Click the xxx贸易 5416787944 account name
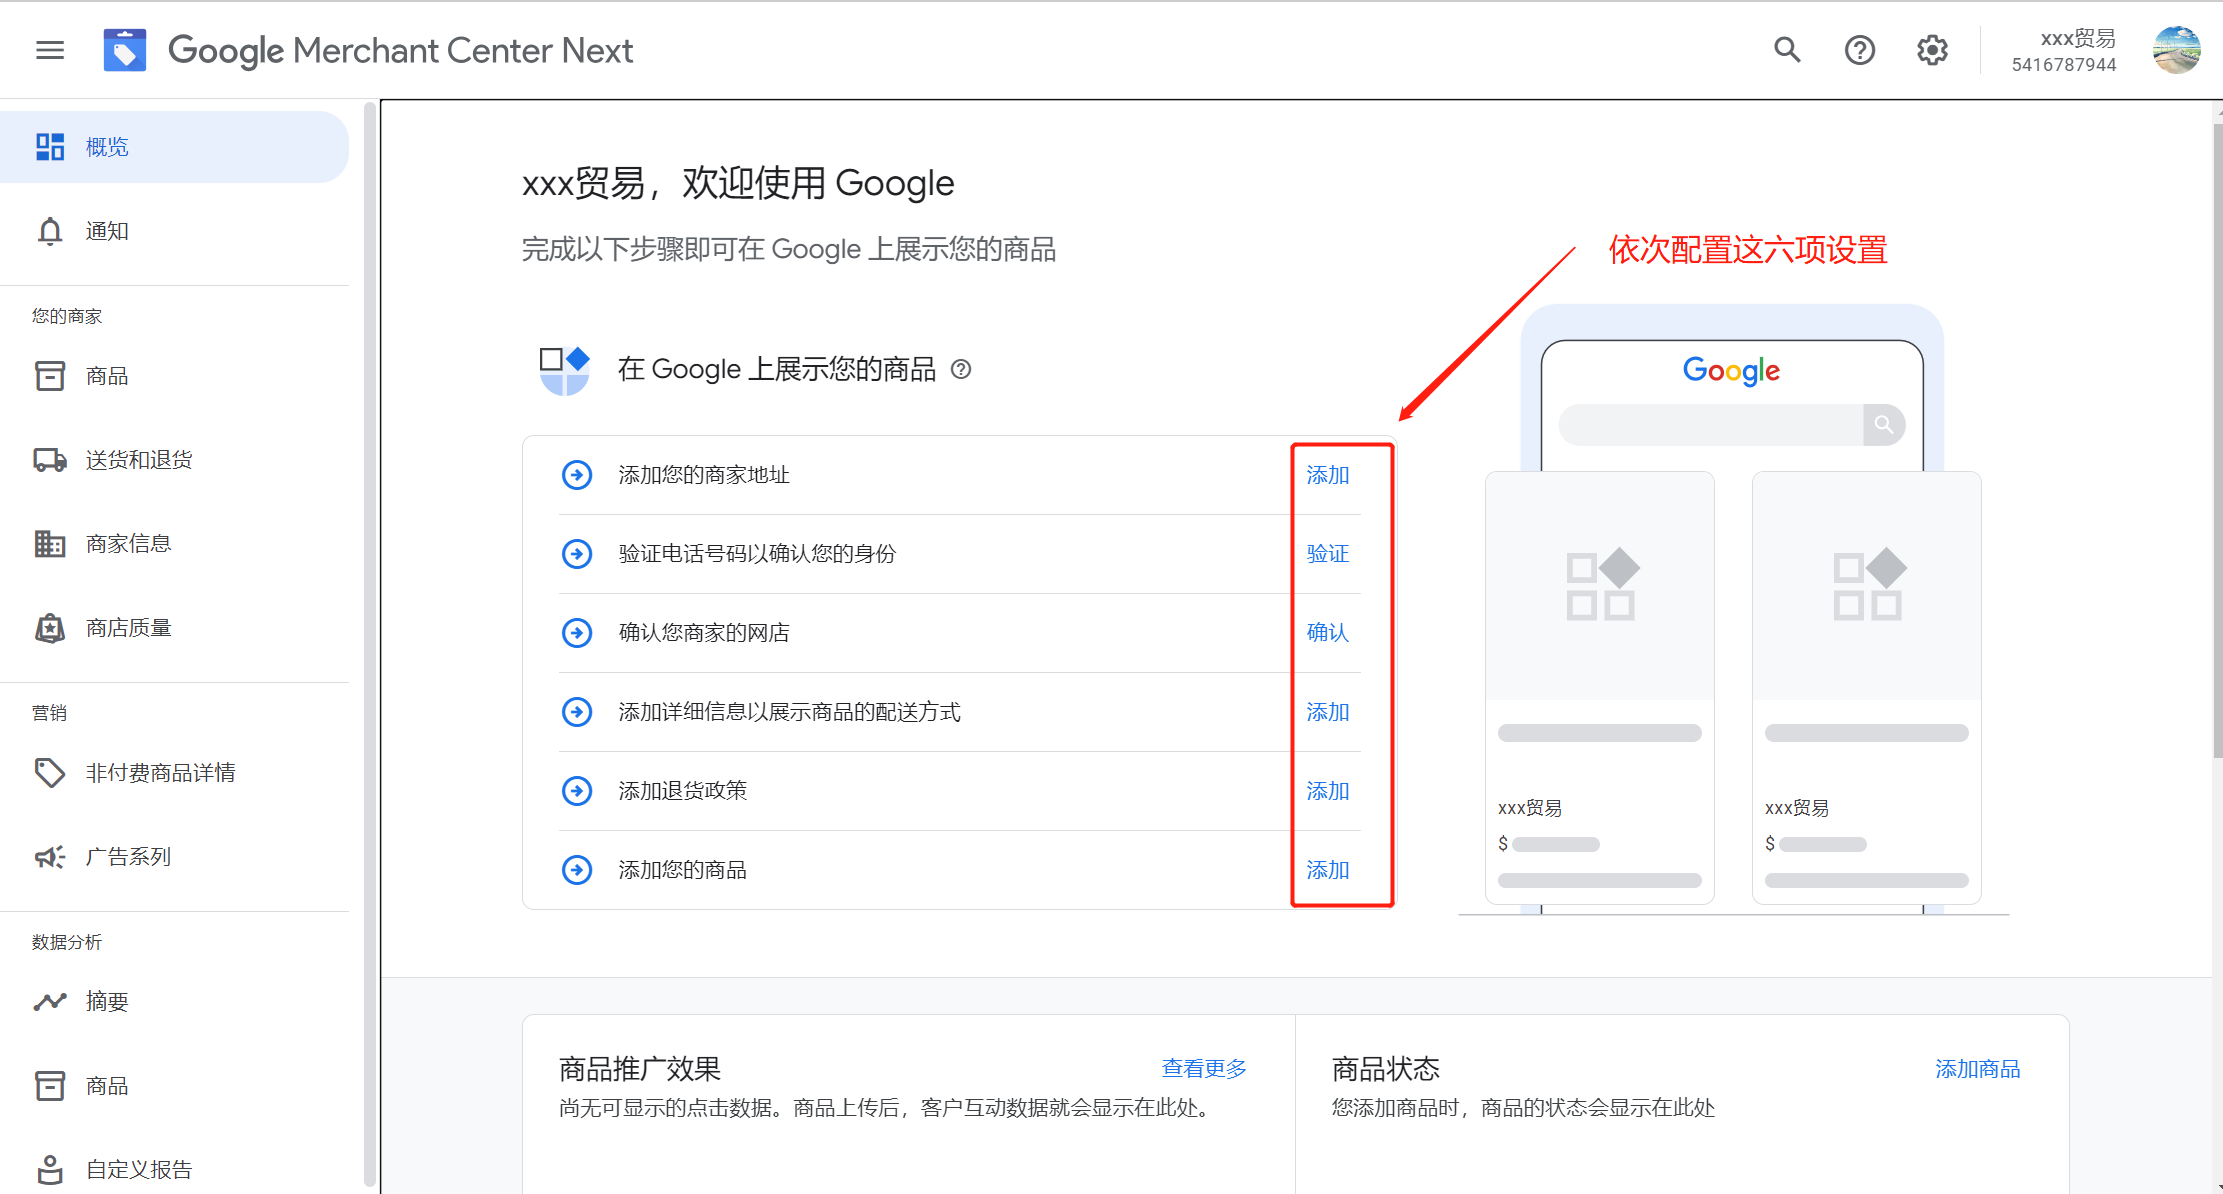The width and height of the screenshot is (2223, 1194). 2064,51
